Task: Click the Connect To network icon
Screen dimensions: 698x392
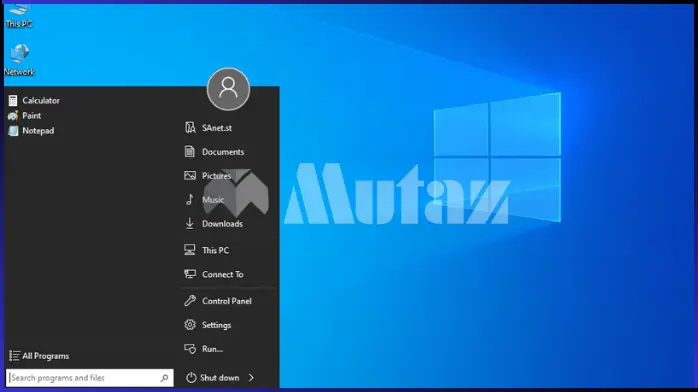Action: [x=190, y=274]
